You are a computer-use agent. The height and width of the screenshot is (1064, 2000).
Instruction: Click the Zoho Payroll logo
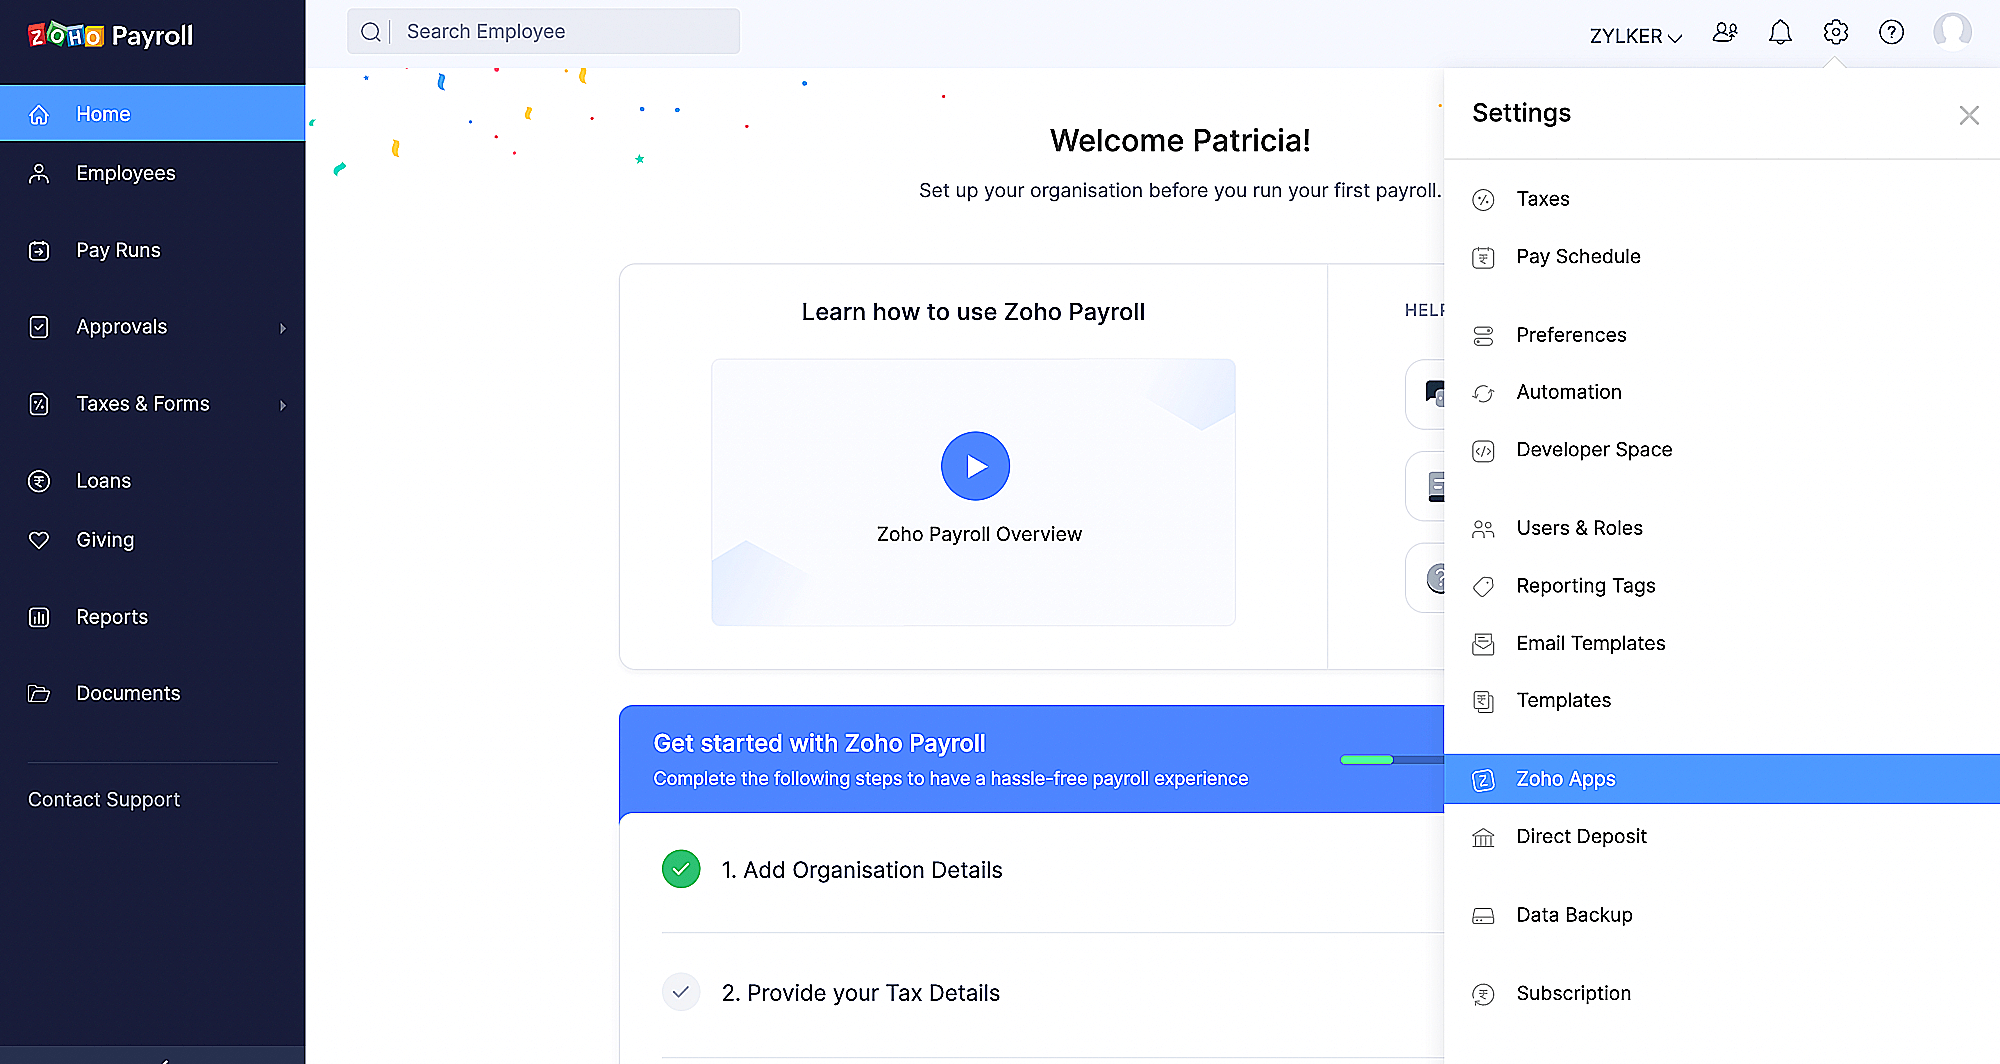110,36
